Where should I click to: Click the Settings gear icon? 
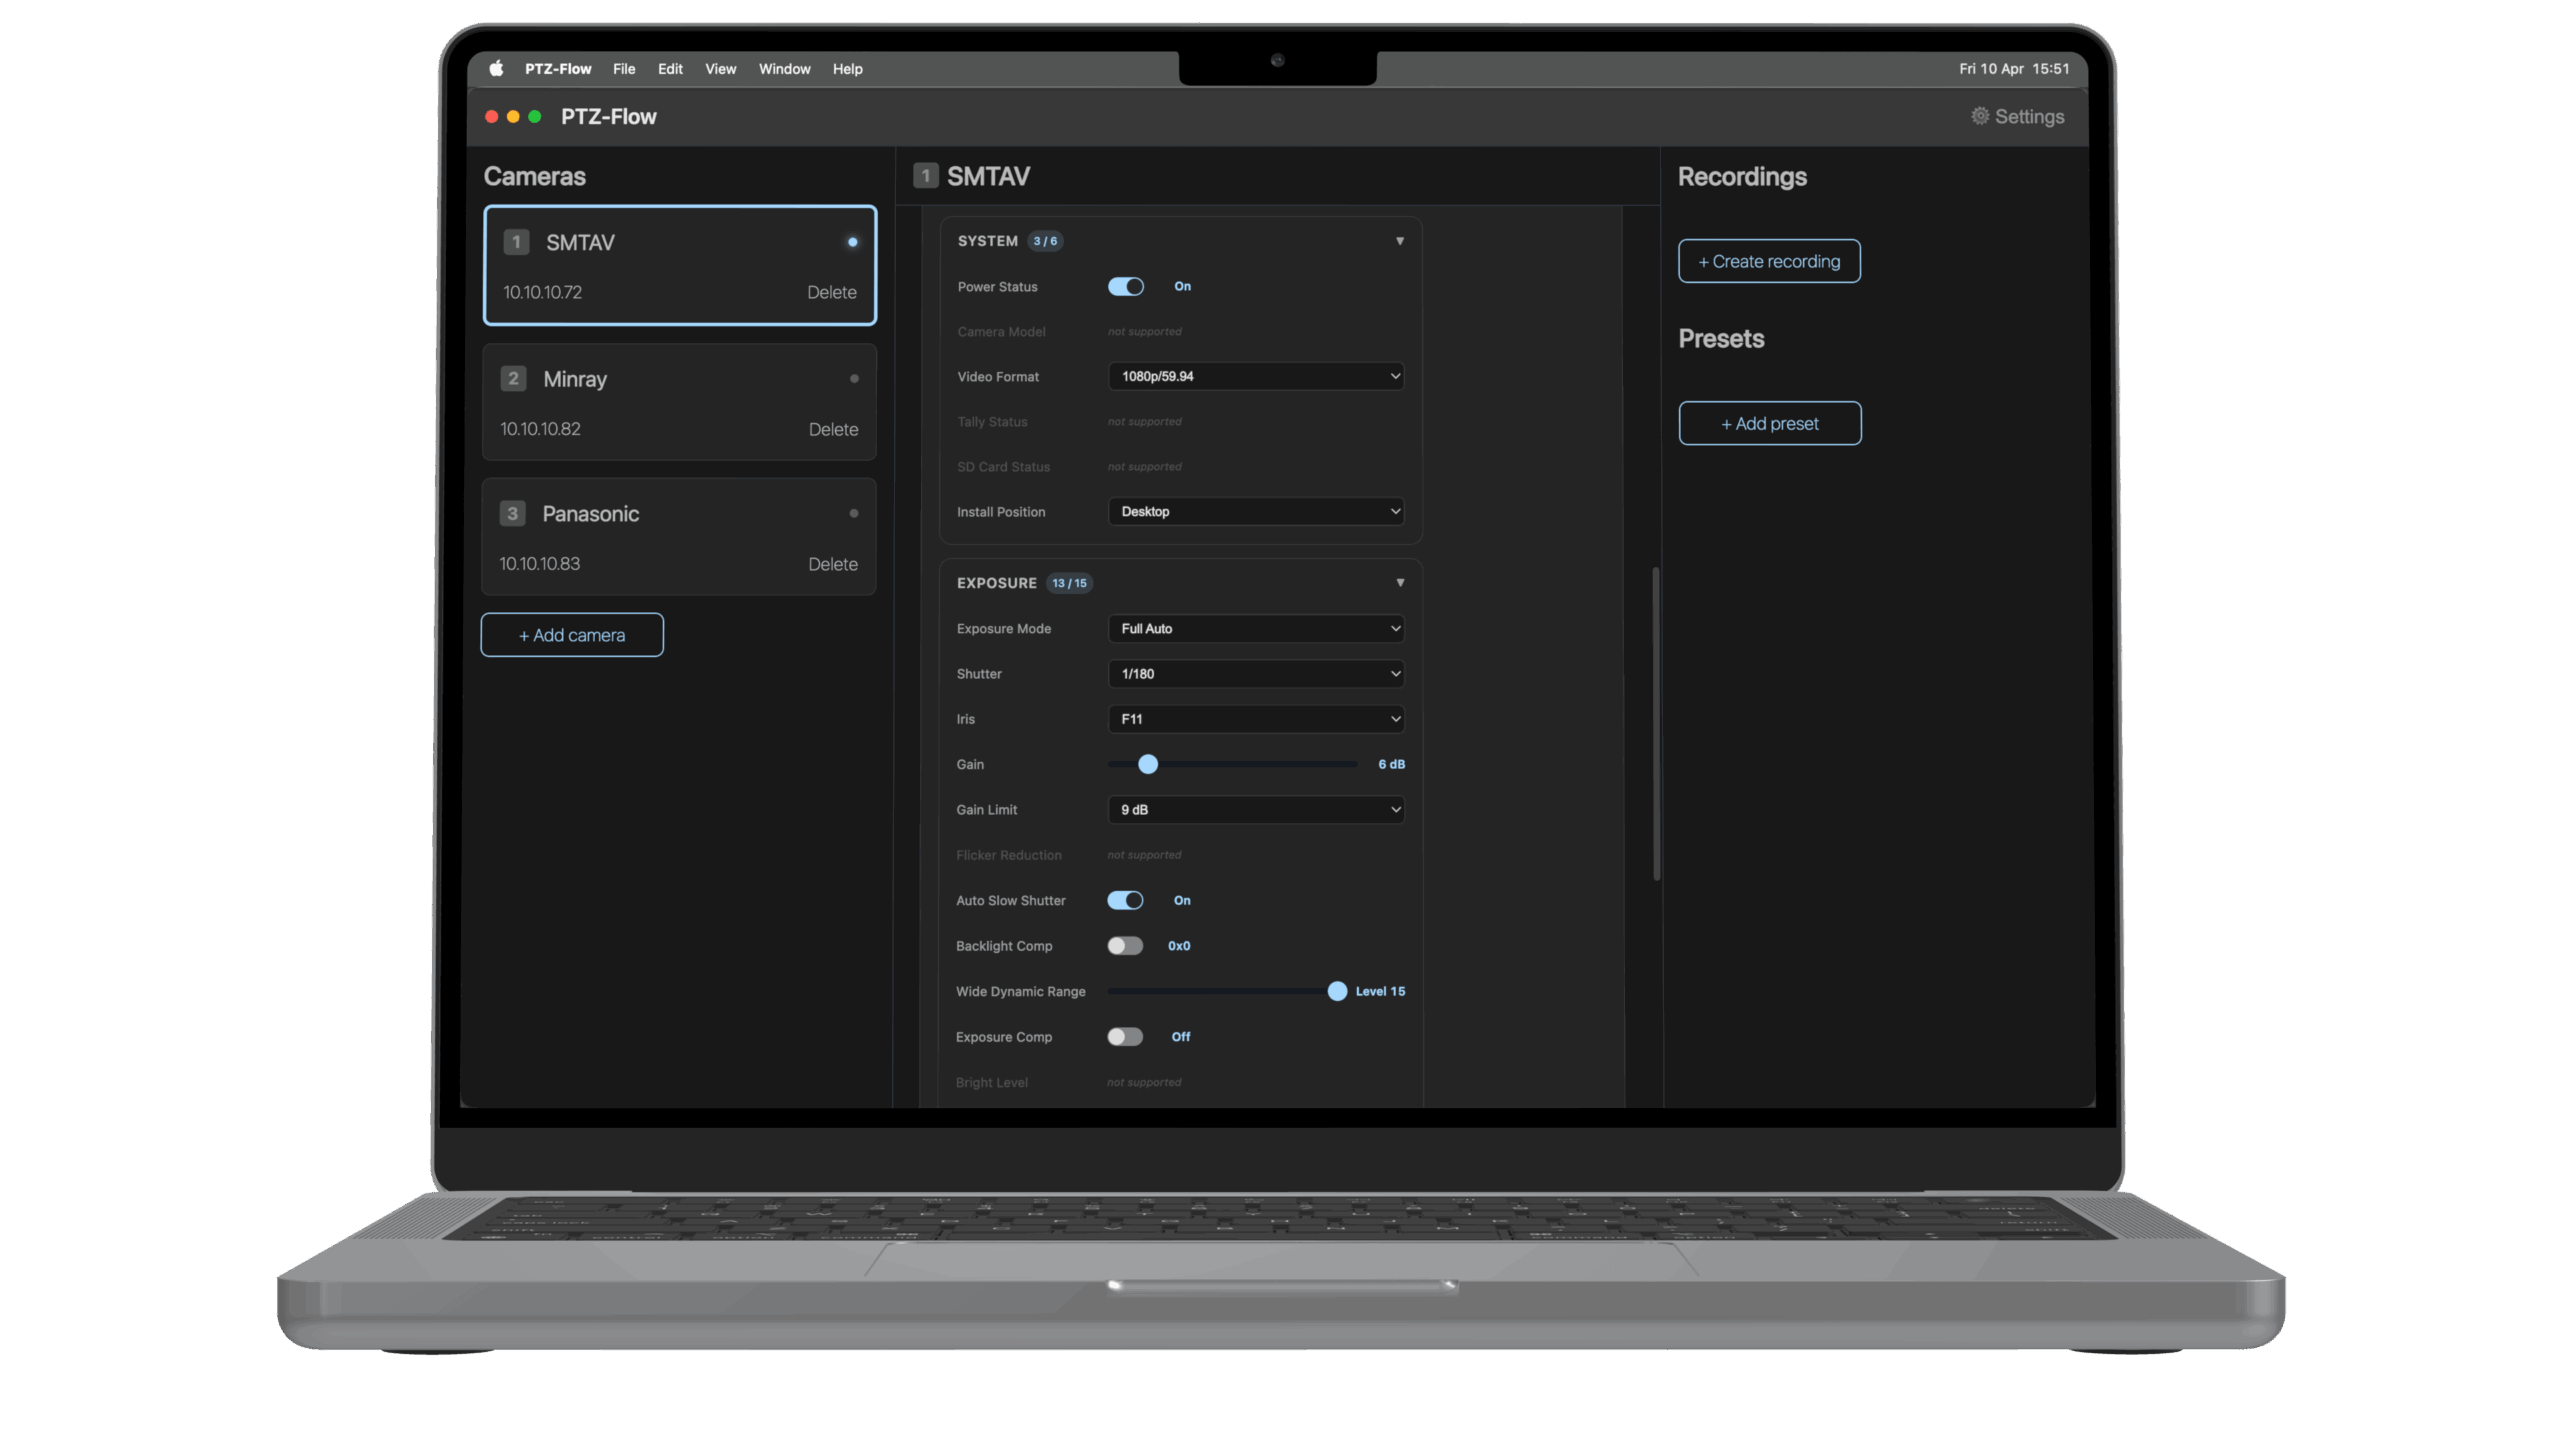point(1979,116)
